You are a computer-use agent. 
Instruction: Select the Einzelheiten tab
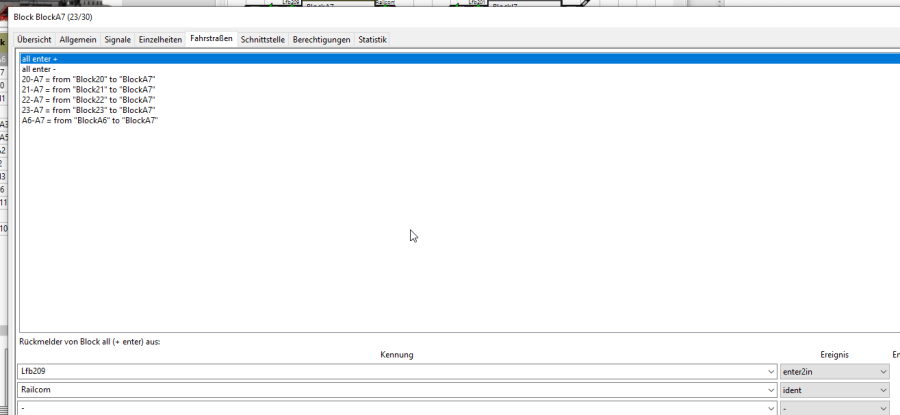[160, 39]
